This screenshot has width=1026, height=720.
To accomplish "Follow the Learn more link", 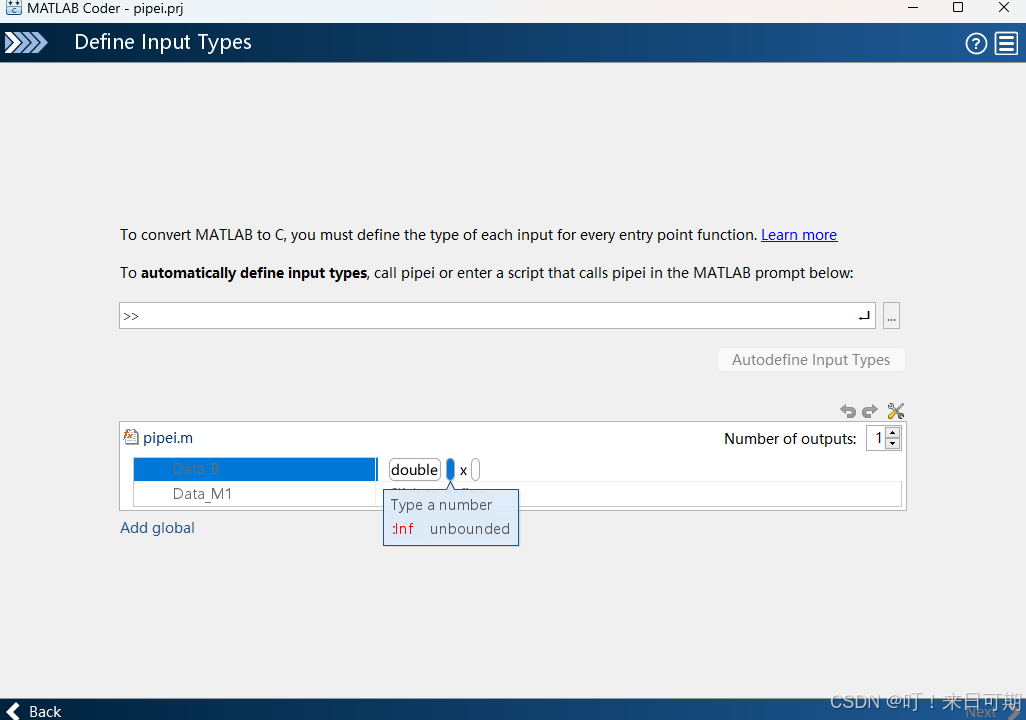I will coord(799,235).
